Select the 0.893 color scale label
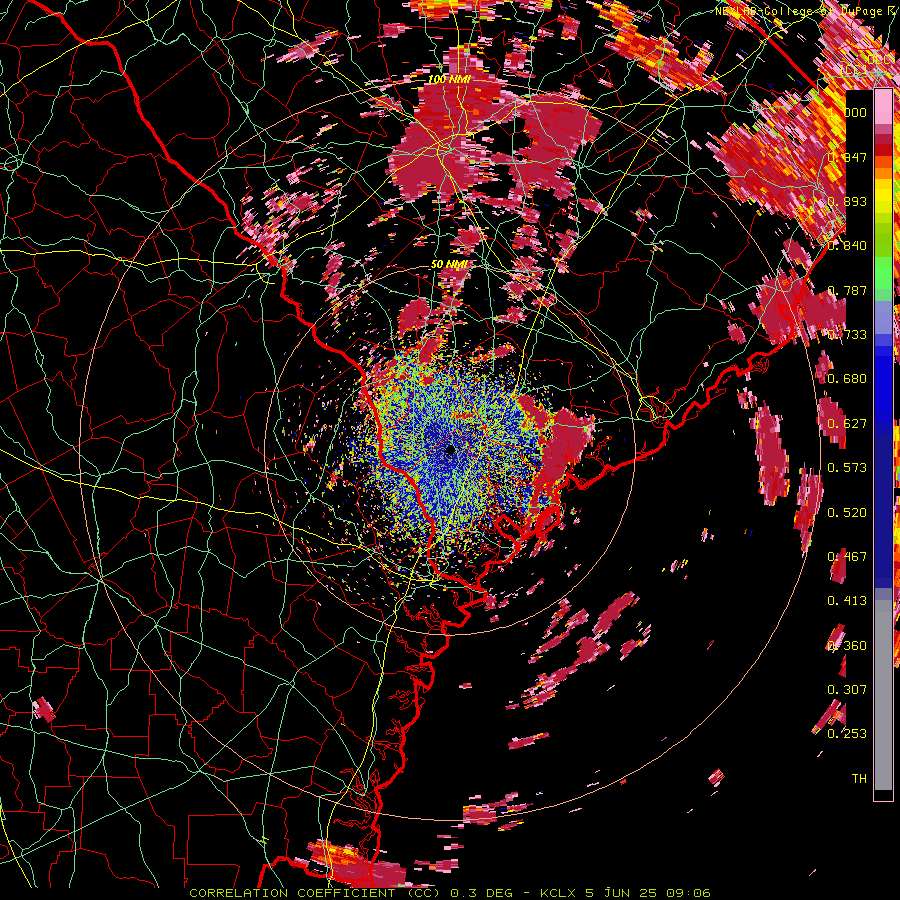This screenshot has width=900, height=900. coord(847,201)
